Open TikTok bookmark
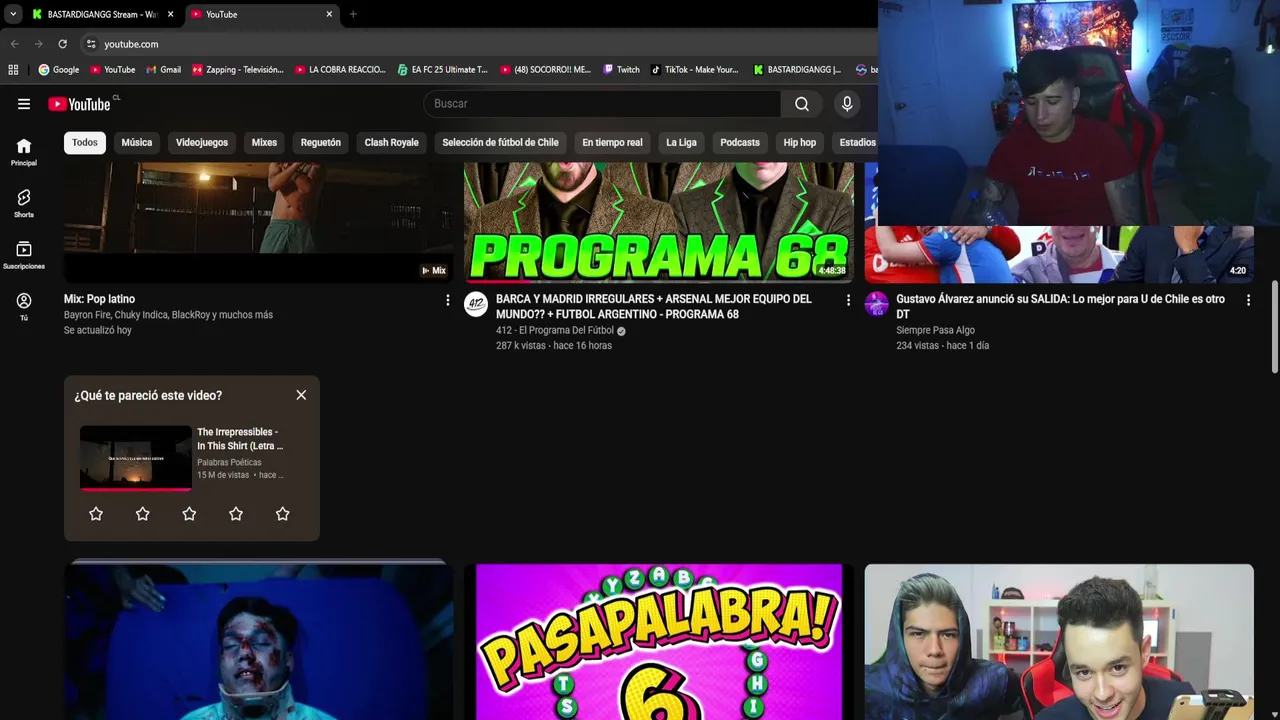This screenshot has width=1280, height=720. (695, 70)
